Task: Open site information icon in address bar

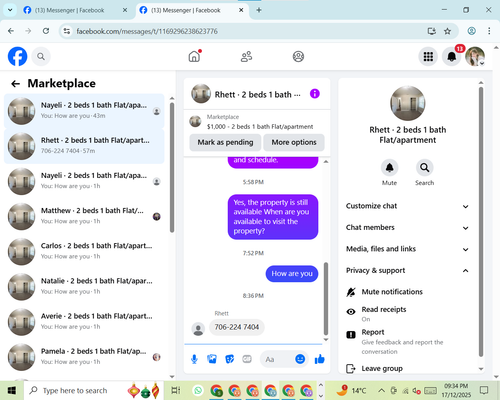Action: coord(67,31)
